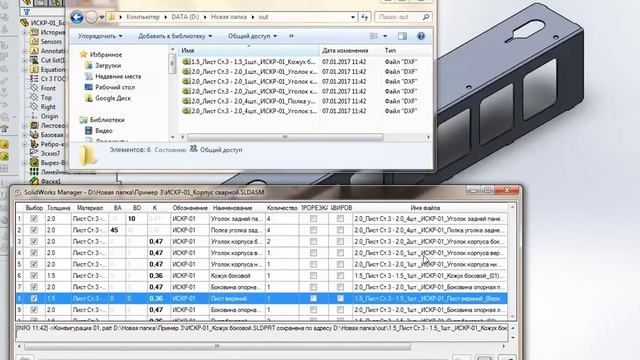Click the toolbar overflow chevron
Screen dimensions: 640x360
291,36
